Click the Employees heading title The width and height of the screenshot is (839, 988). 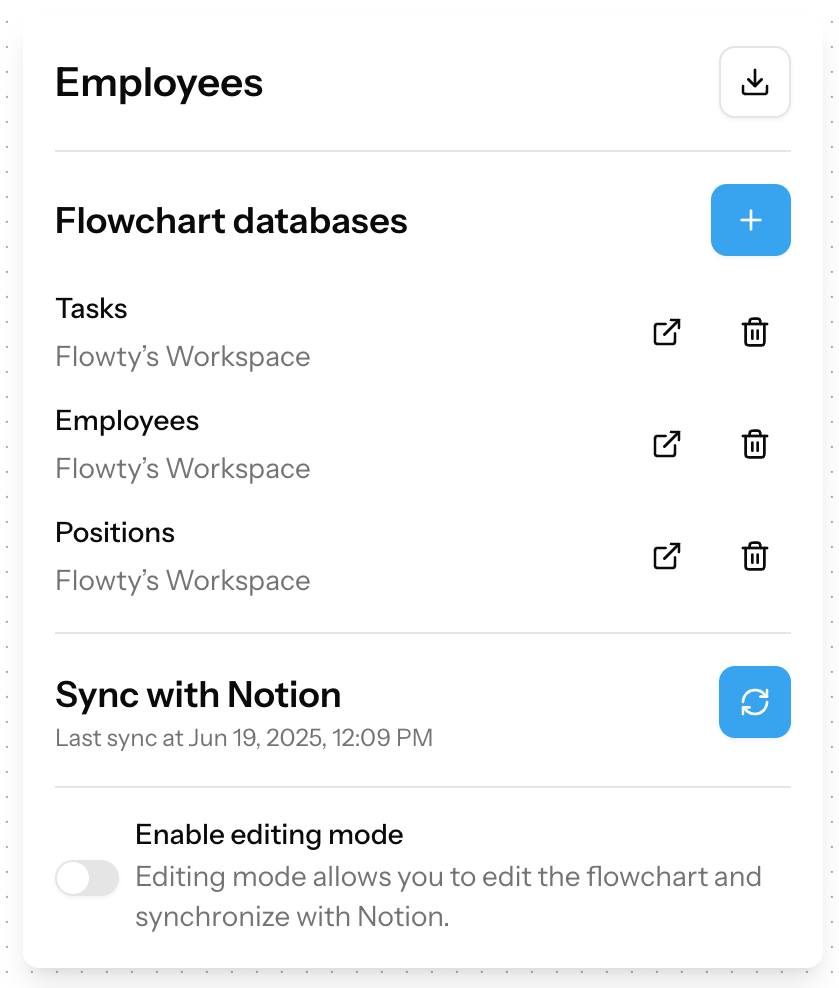[159, 83]
